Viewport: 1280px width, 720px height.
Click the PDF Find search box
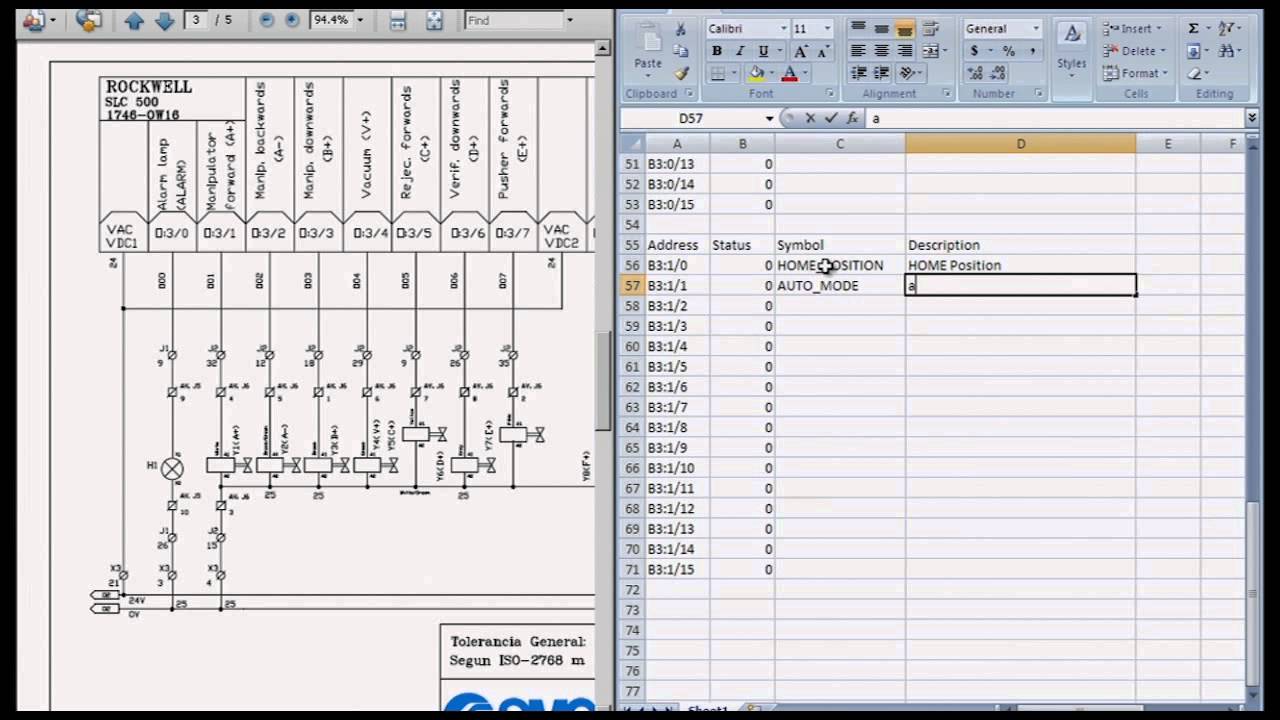click(514, 20)
